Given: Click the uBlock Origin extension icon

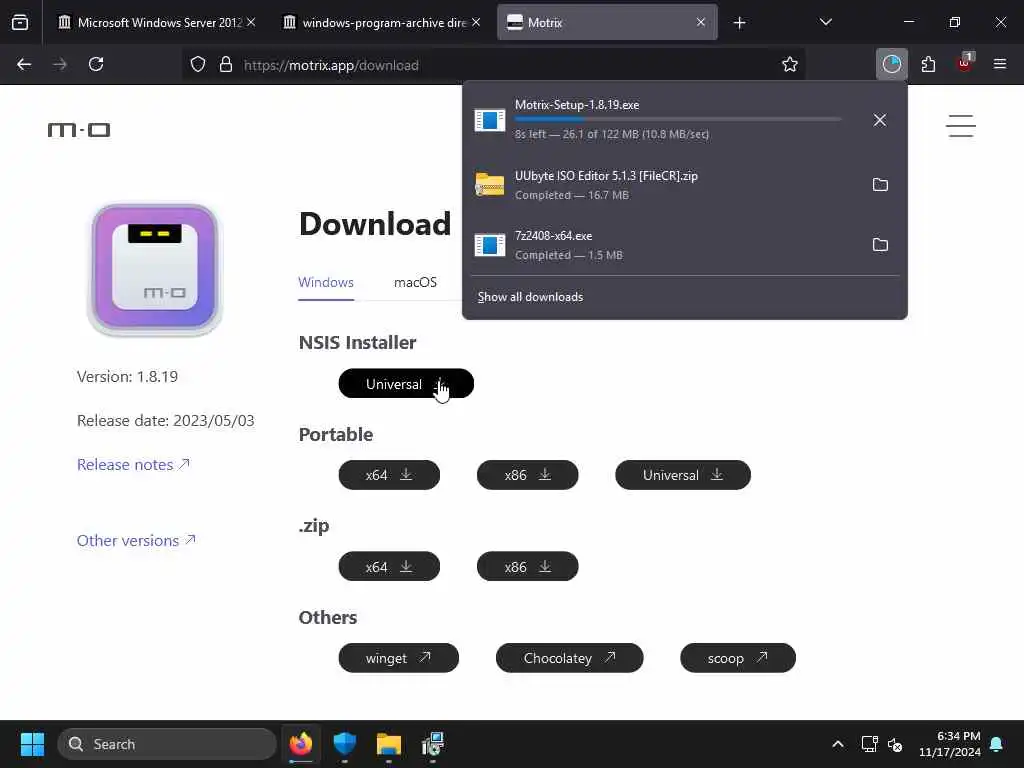Looking at the screenshot, I should [965, 64].
